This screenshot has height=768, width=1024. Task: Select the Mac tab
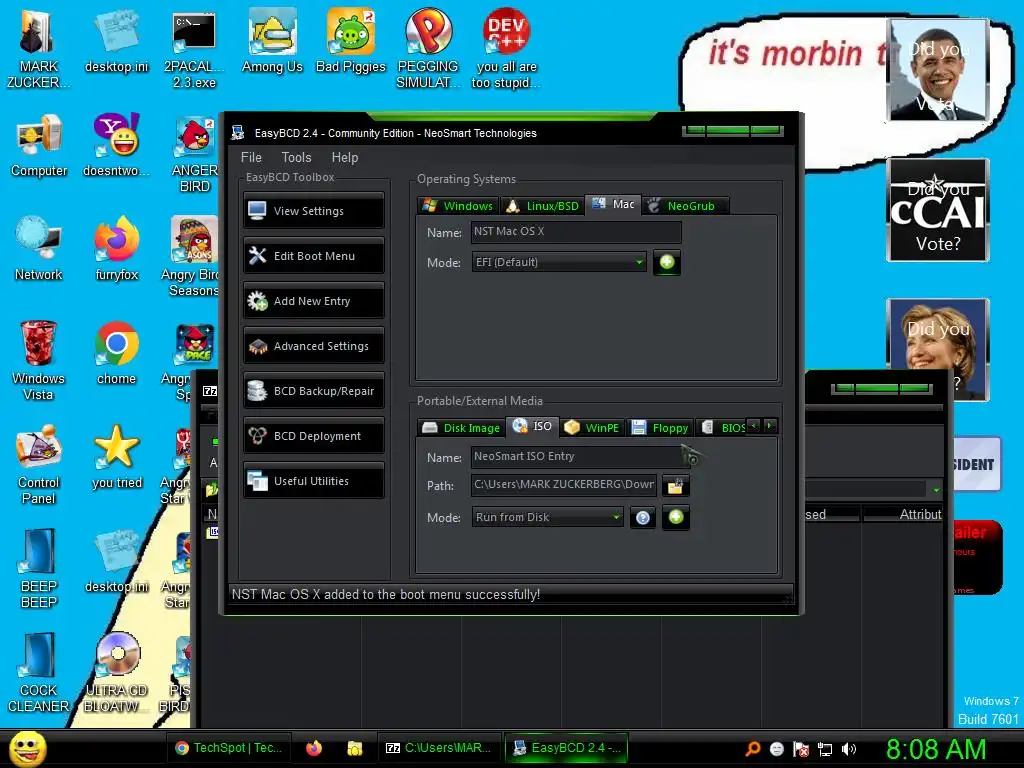[x=613, y=204]
